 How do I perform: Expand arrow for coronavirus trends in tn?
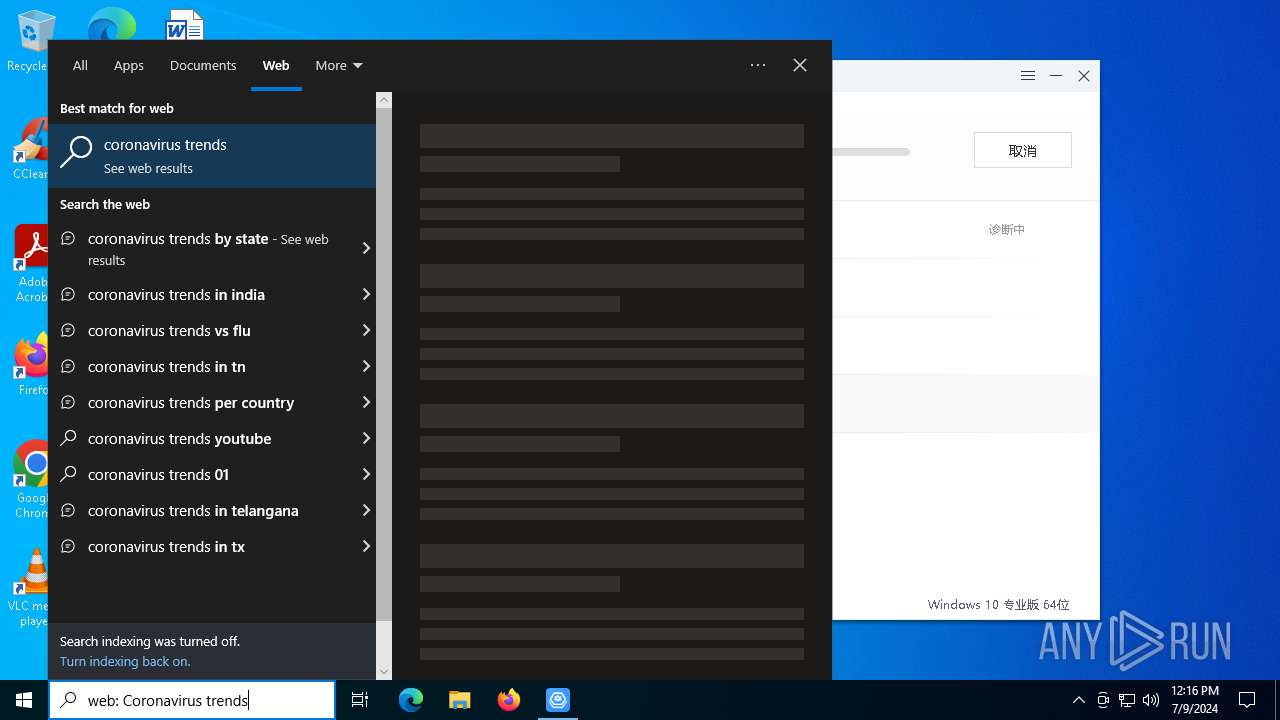pyautogui.click(x=366, y=366)
